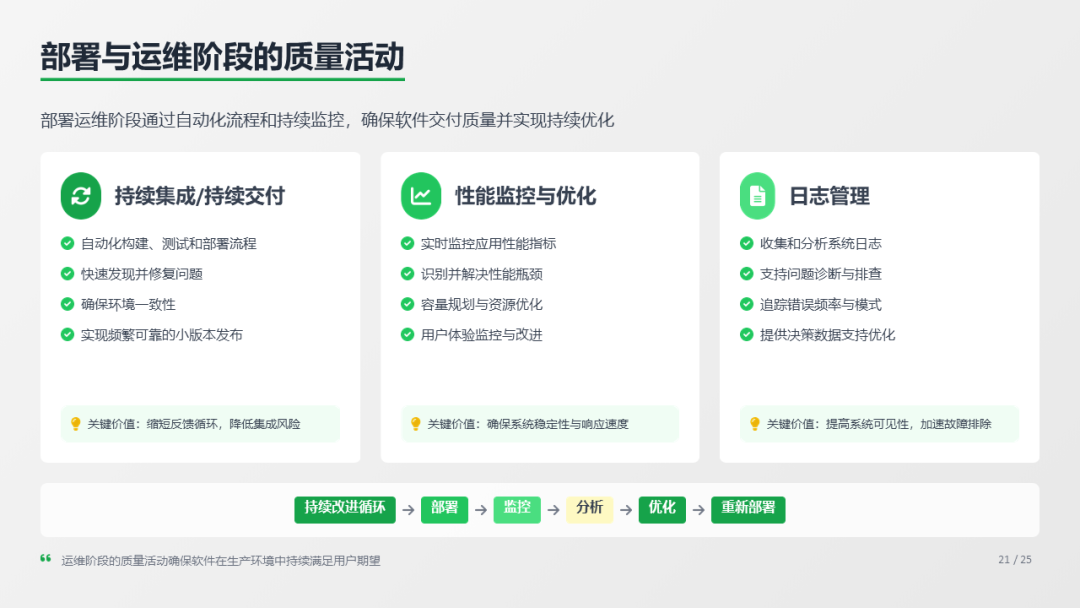Viewport: 1080px width, 608px height.
Task: Click the arrow between 部署 and 监控
Action: [x=480, y=510]
